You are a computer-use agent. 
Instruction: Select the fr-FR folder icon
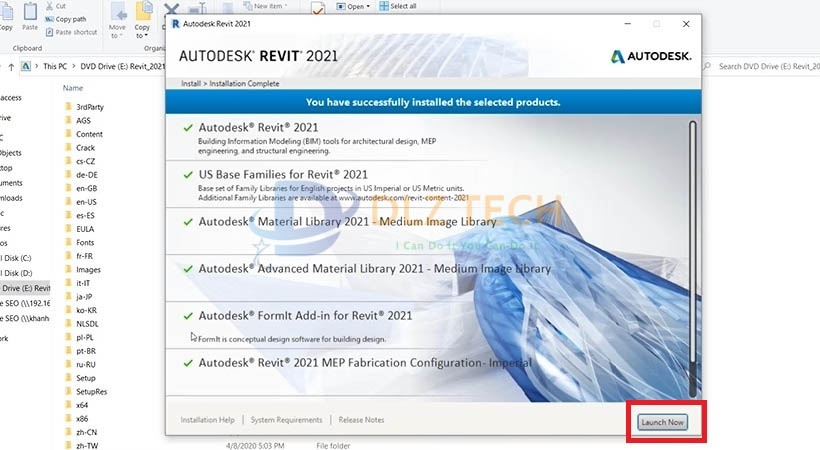(x=68, y=256)
